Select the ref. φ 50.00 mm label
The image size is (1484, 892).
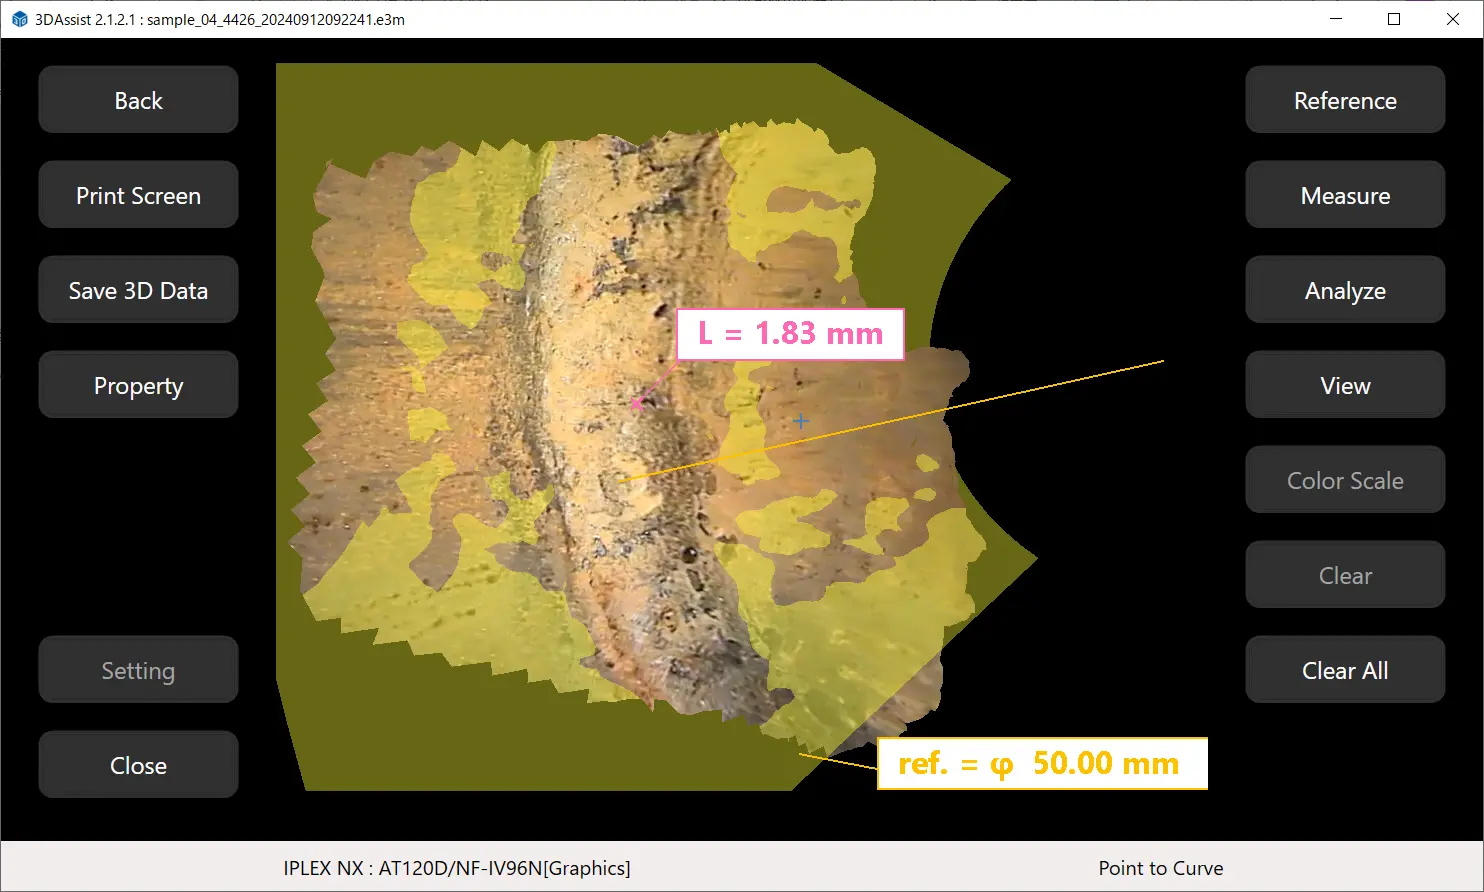[x=1042, y=764]
